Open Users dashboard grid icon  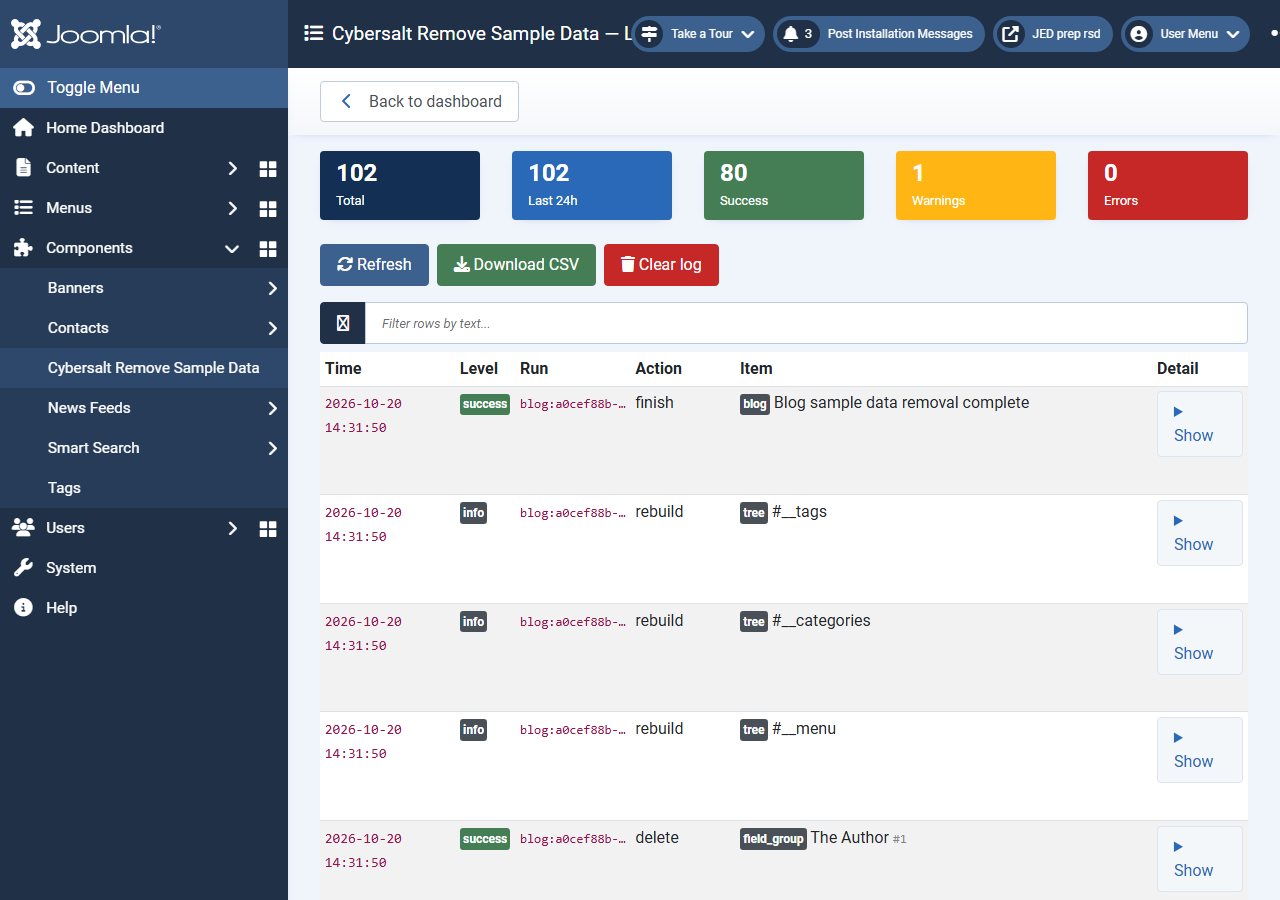point(268,528)
